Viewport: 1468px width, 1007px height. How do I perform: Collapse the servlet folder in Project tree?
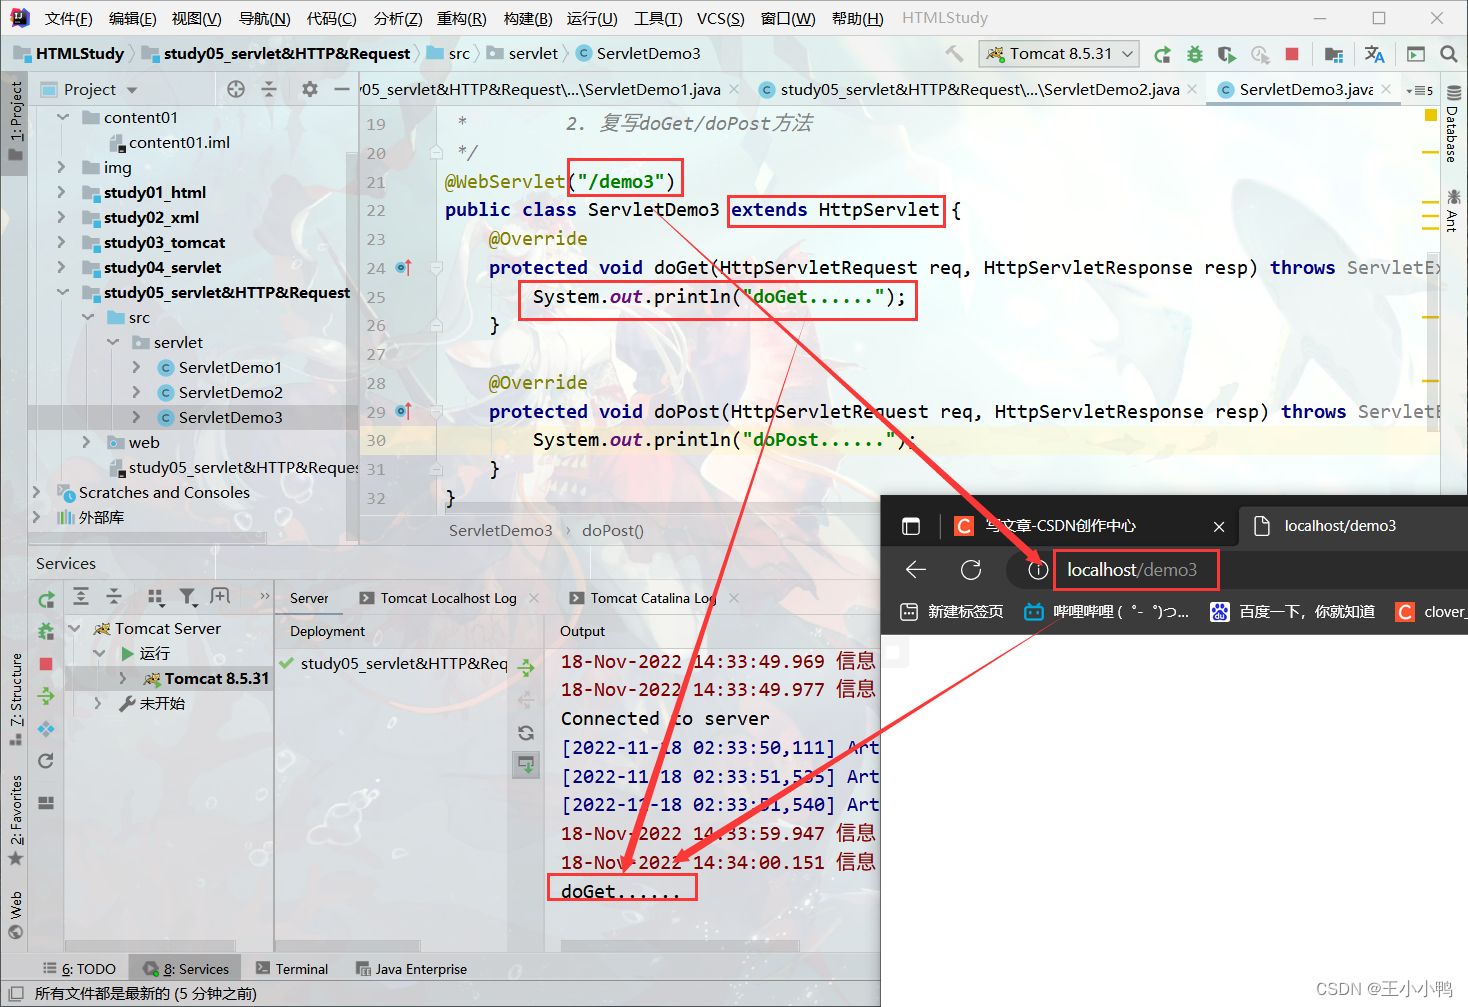[x=114, y=342]
